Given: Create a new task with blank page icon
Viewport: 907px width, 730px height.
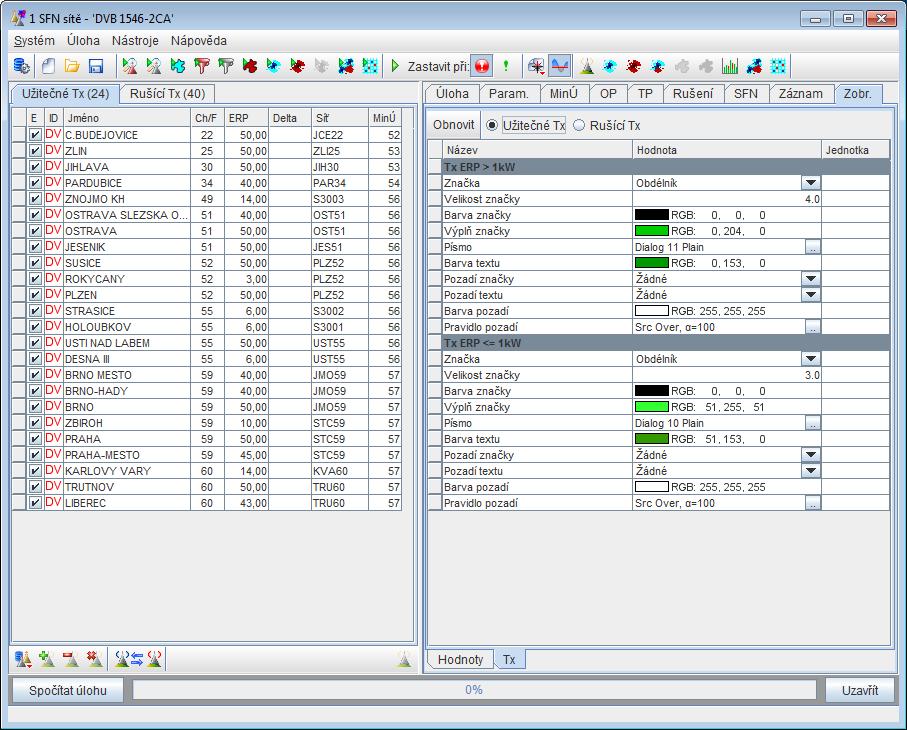Looking at the screenshot, I should (48, 66).
